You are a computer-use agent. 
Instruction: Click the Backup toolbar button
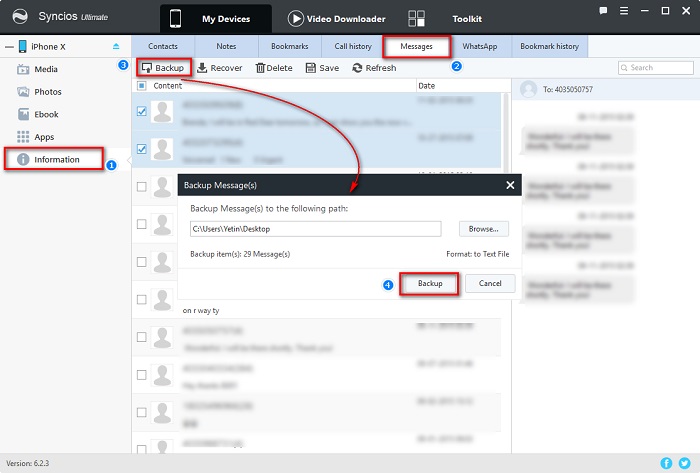coord(163,68)
